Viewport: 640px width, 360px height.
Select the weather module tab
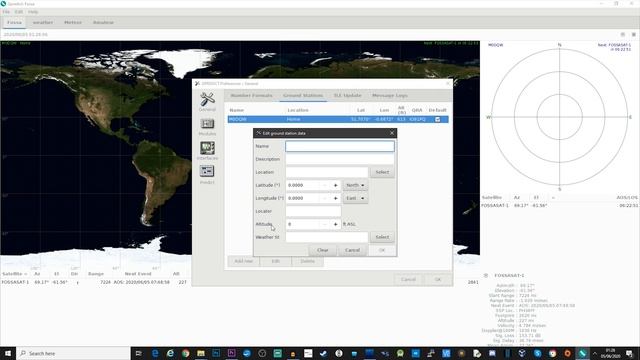point(43,22)
